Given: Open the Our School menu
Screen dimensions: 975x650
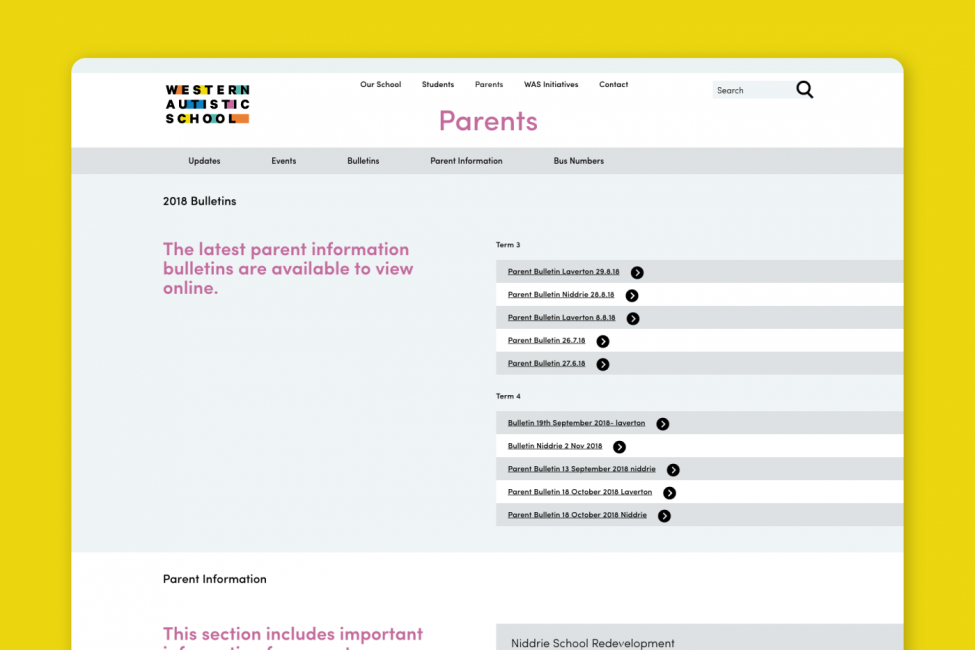Looking at the screenshot, I should click(x=381, y=84).
